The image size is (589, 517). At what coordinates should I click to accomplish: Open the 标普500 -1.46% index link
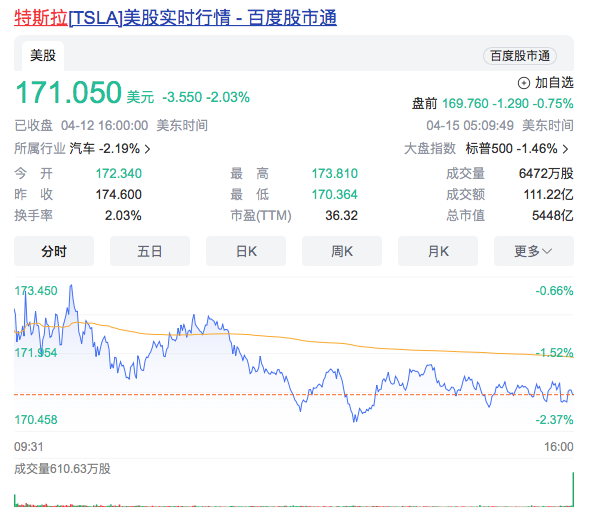pyautogui.click(x=511, y=148)
